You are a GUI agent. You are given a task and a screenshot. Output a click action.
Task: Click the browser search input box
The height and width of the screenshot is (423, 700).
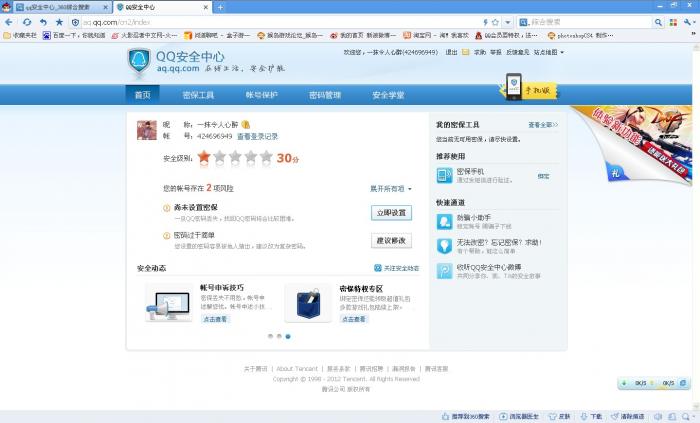(x=590, y=22)
